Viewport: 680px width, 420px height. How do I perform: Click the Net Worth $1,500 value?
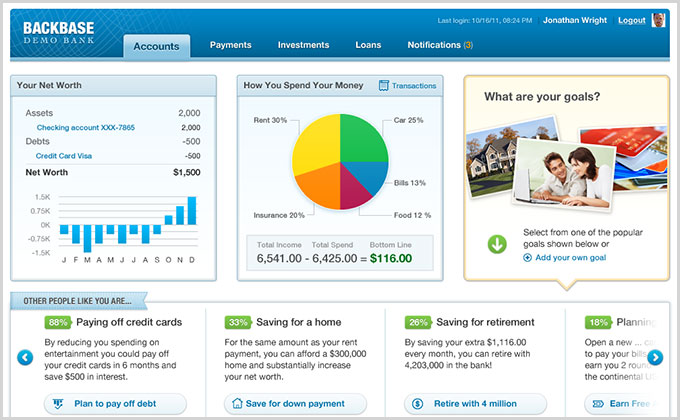click(186, 172)
